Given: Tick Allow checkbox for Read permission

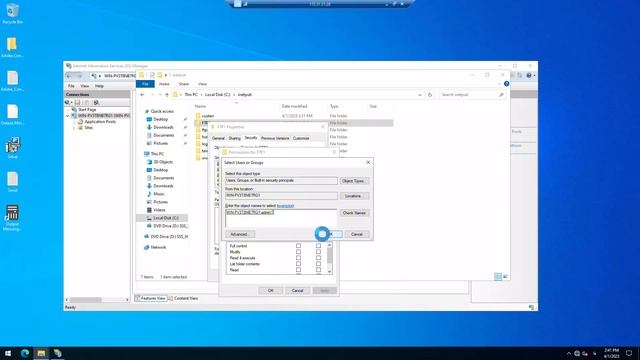Looking at the screenshot, I should pos(298,270).
